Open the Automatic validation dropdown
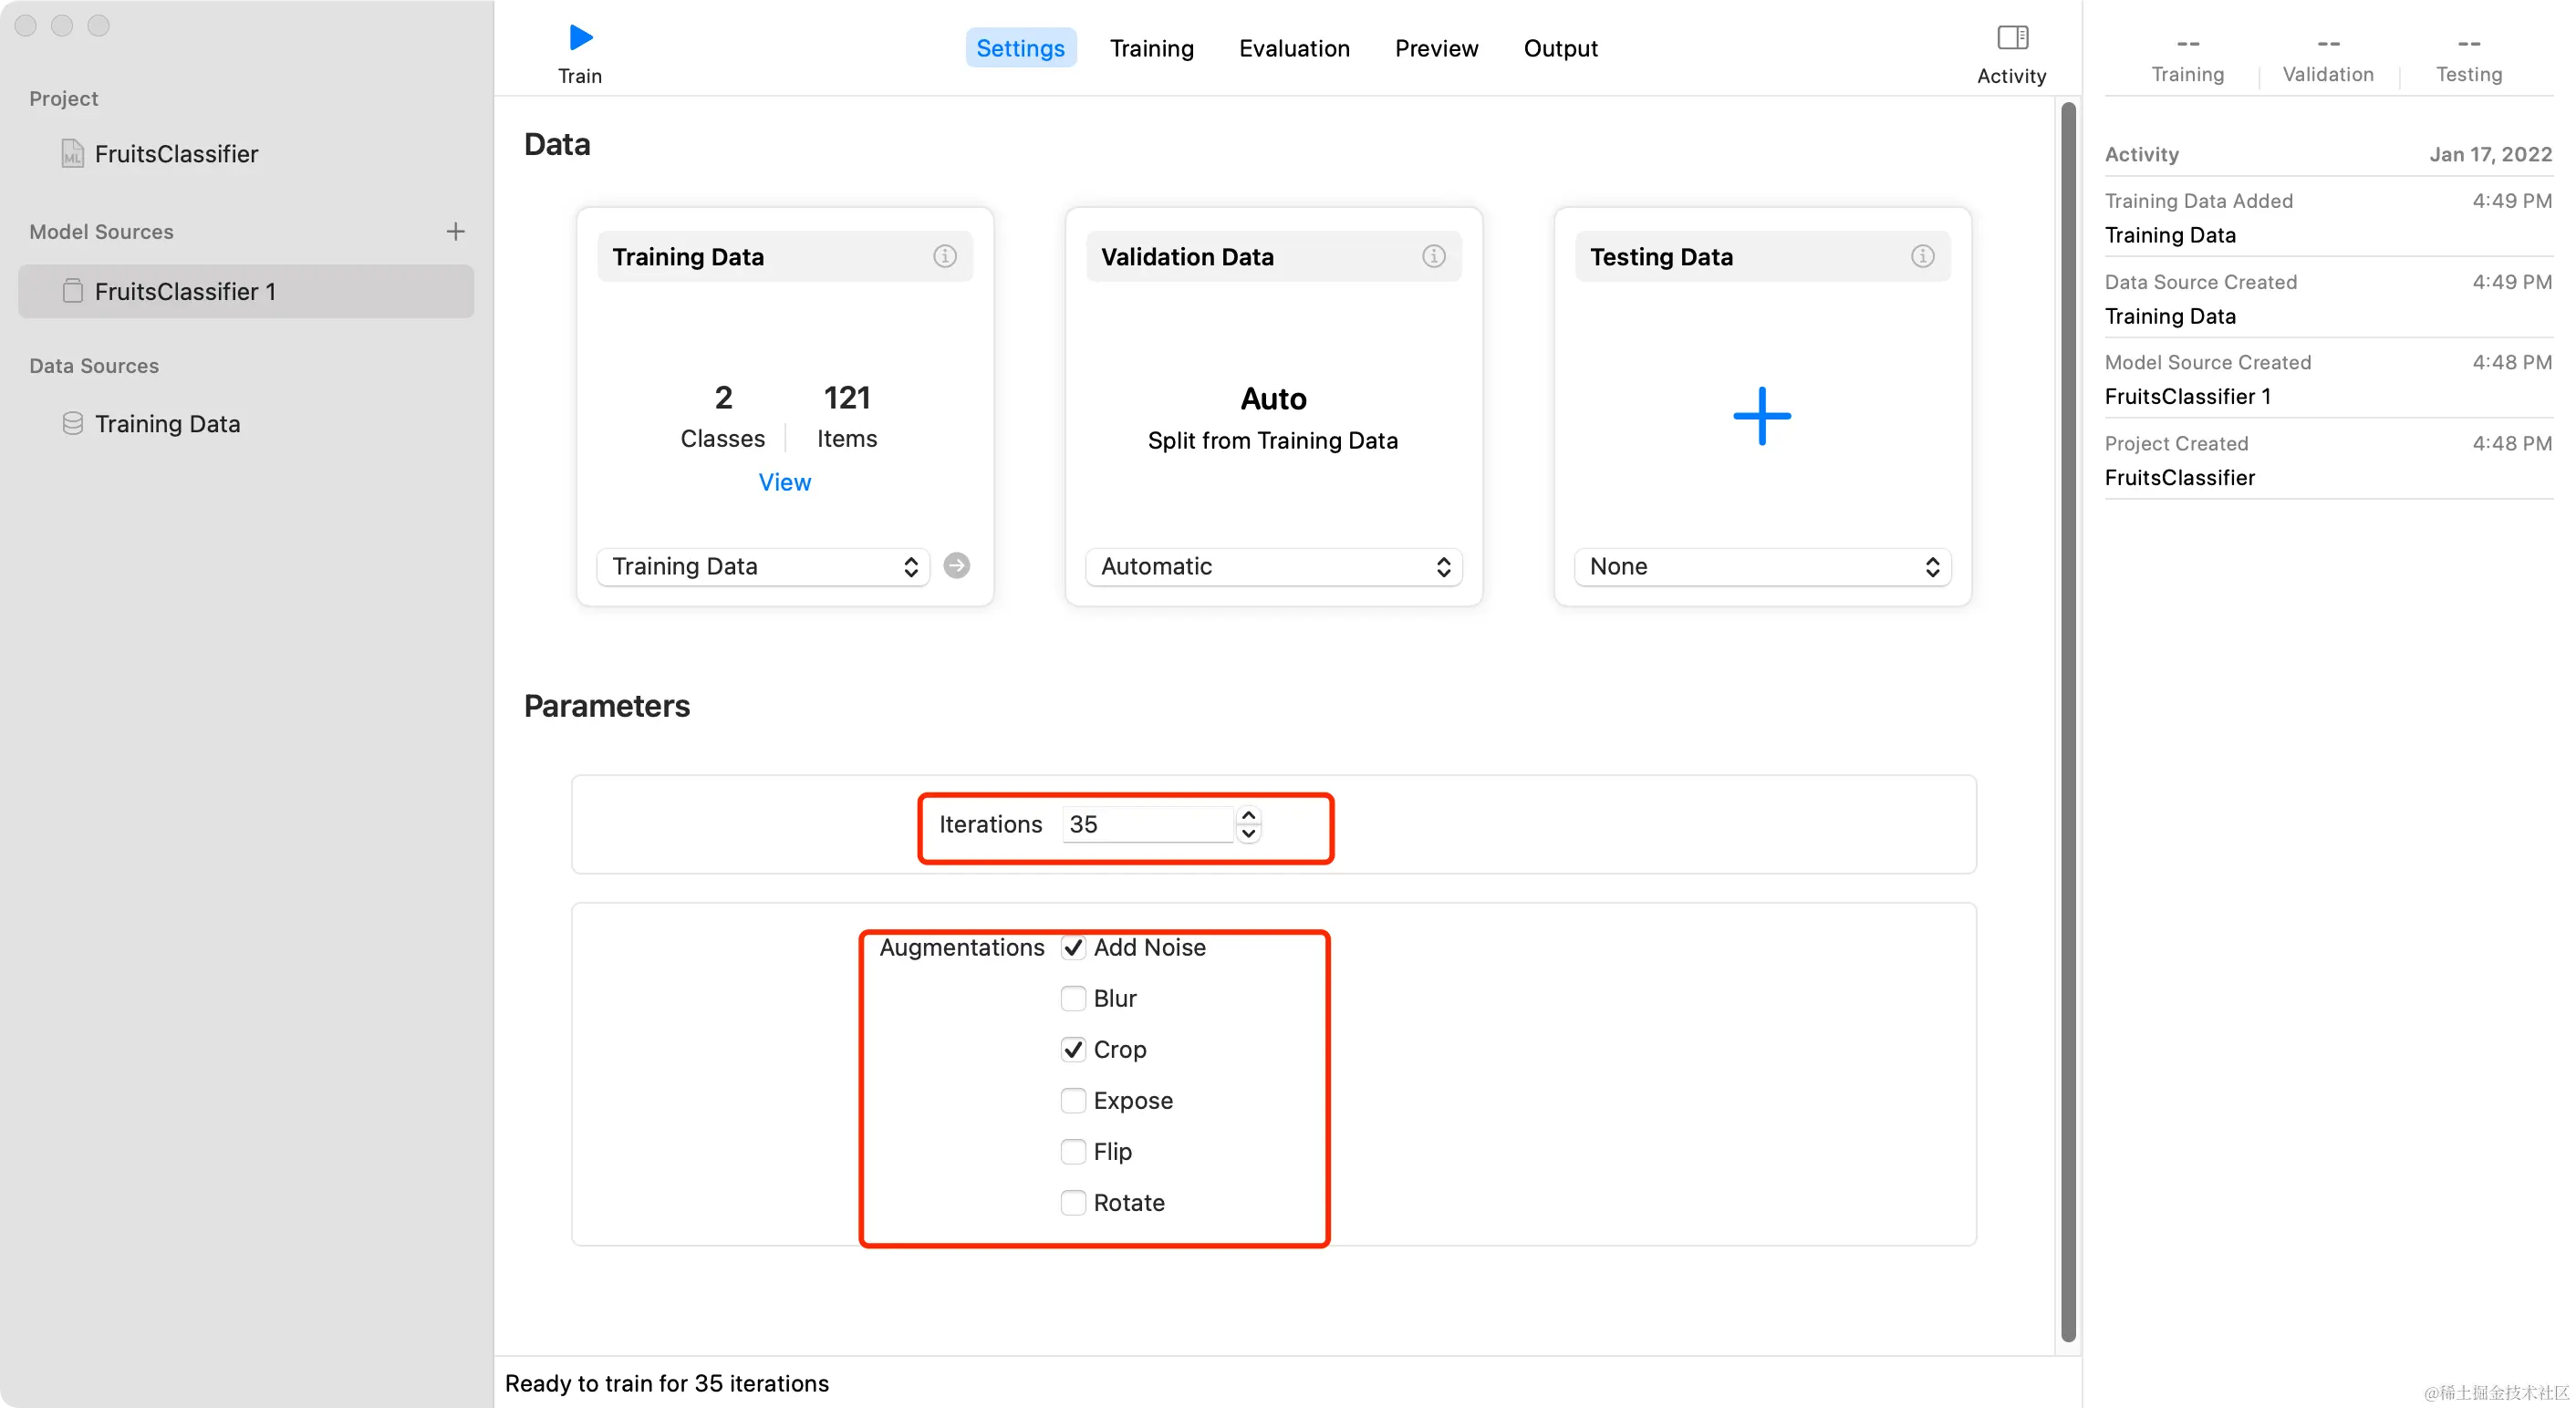2576x1408 pixels. [x=1273, y=567]
